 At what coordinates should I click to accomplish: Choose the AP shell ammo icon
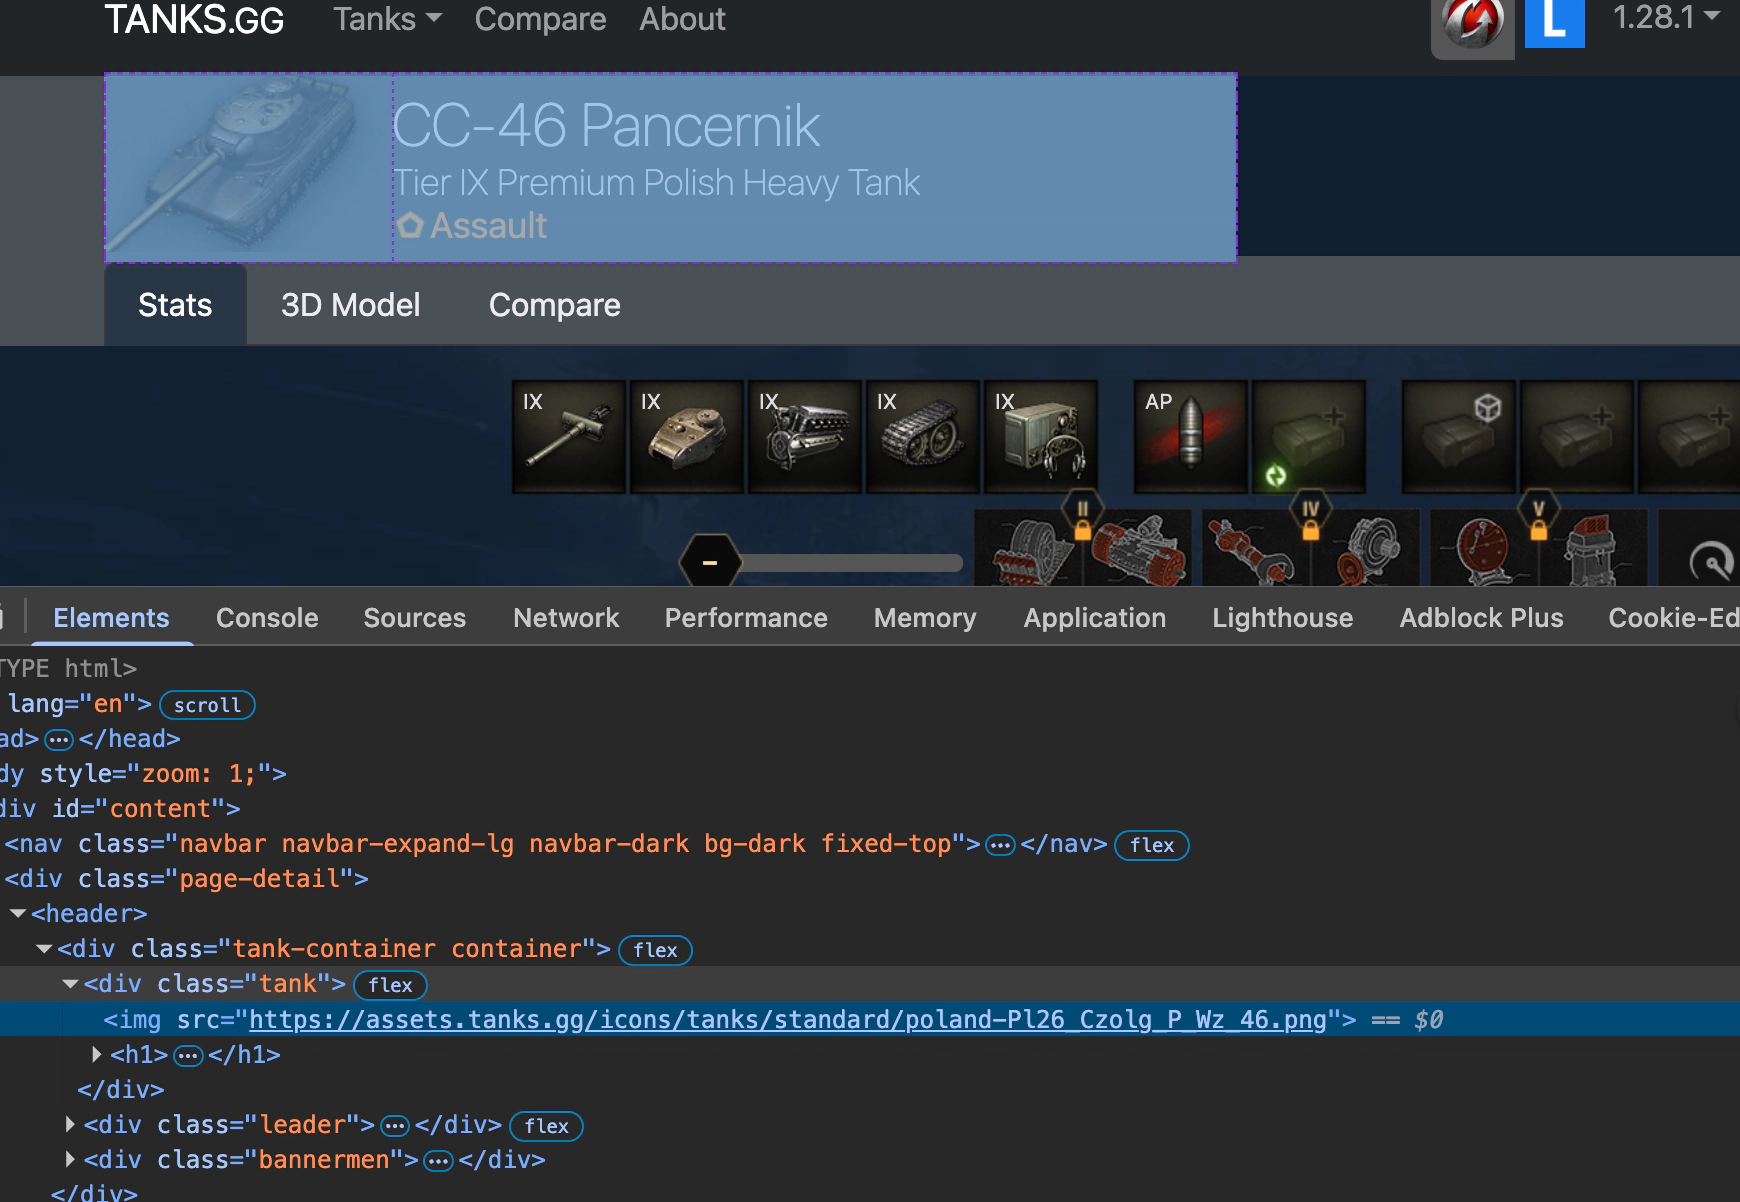pos(1191,436)
